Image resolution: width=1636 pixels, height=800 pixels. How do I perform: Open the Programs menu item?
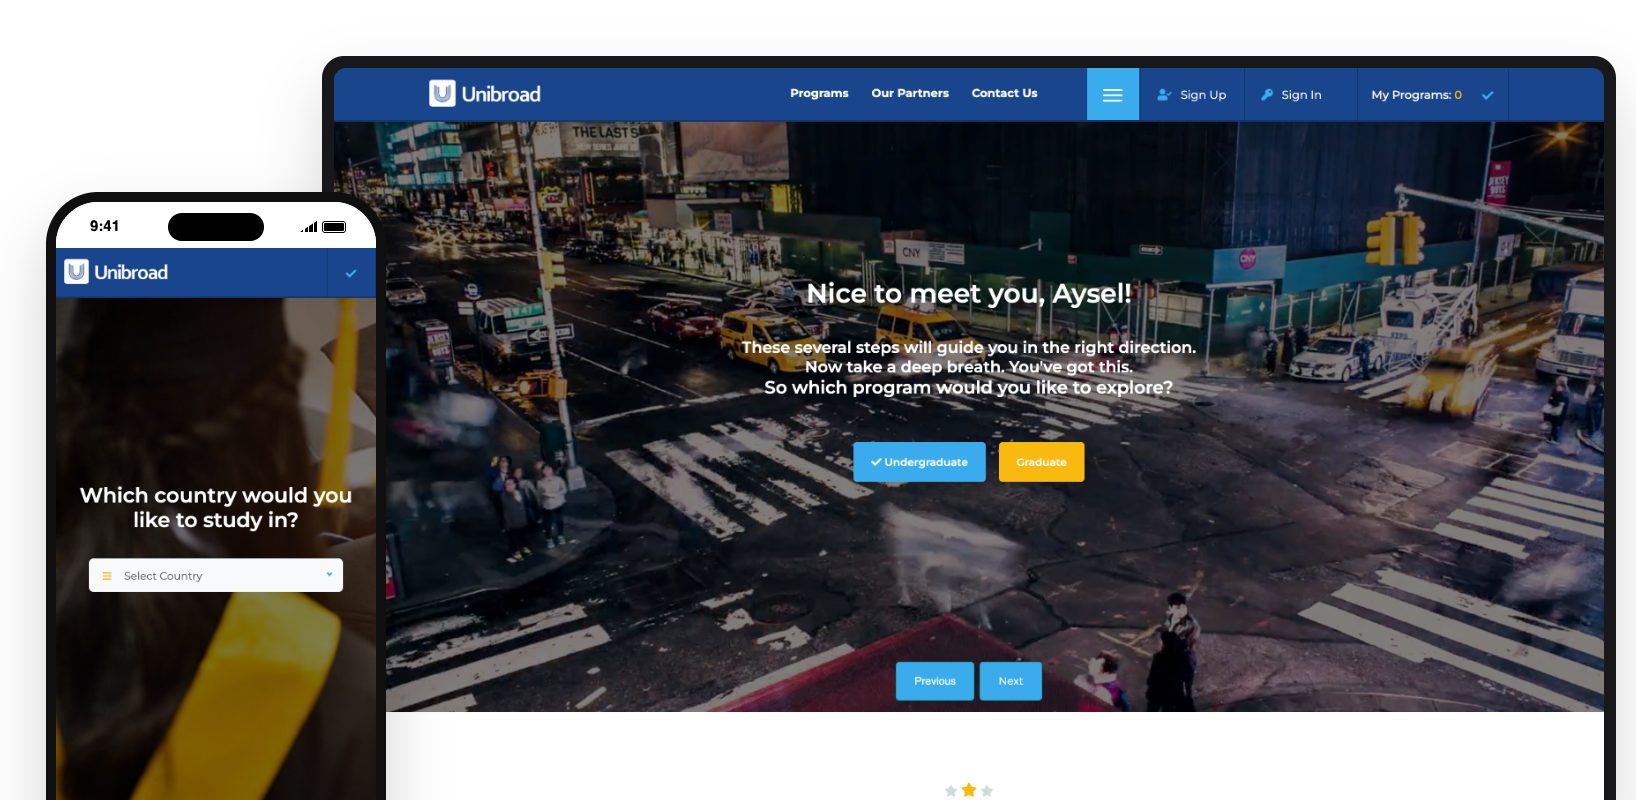(x=819, y=93)
